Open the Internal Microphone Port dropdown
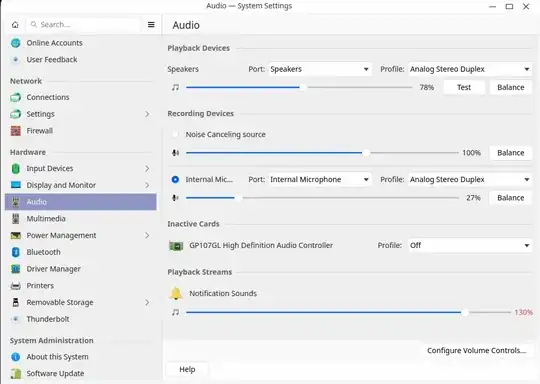This screenshot has height=384, width=540. 320,179
